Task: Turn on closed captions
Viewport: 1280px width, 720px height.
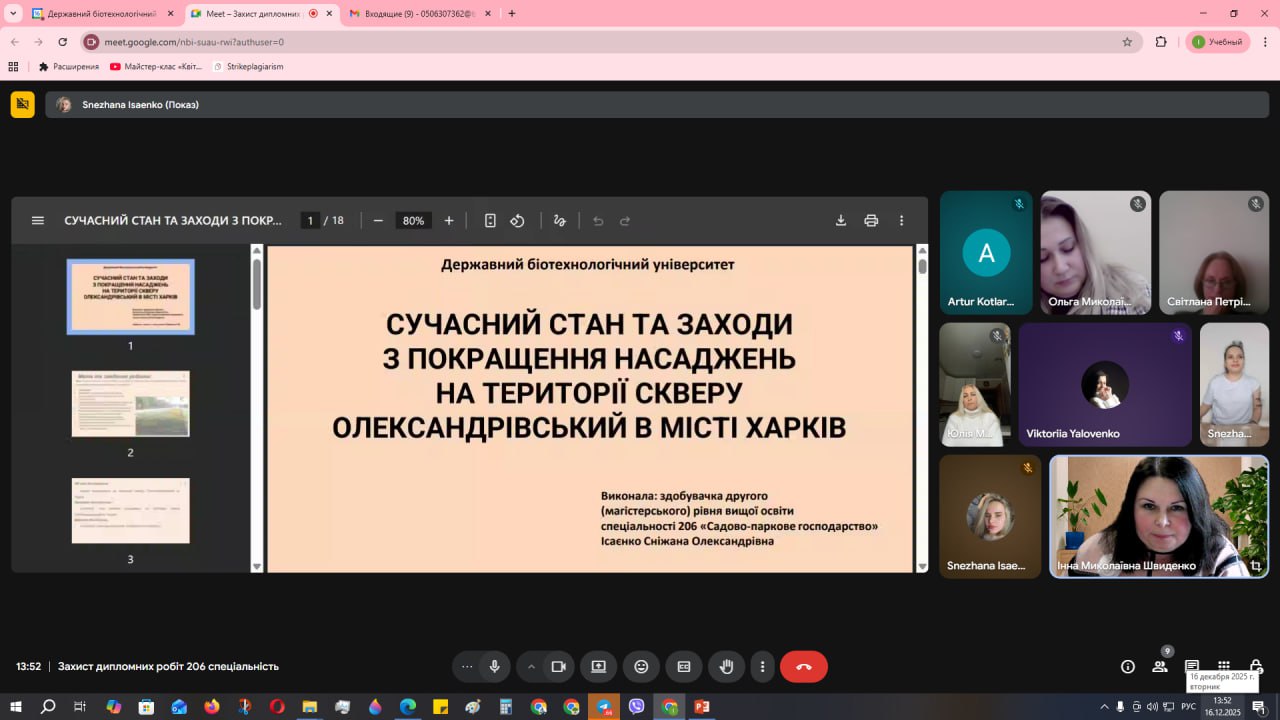Action: [684, 667]
